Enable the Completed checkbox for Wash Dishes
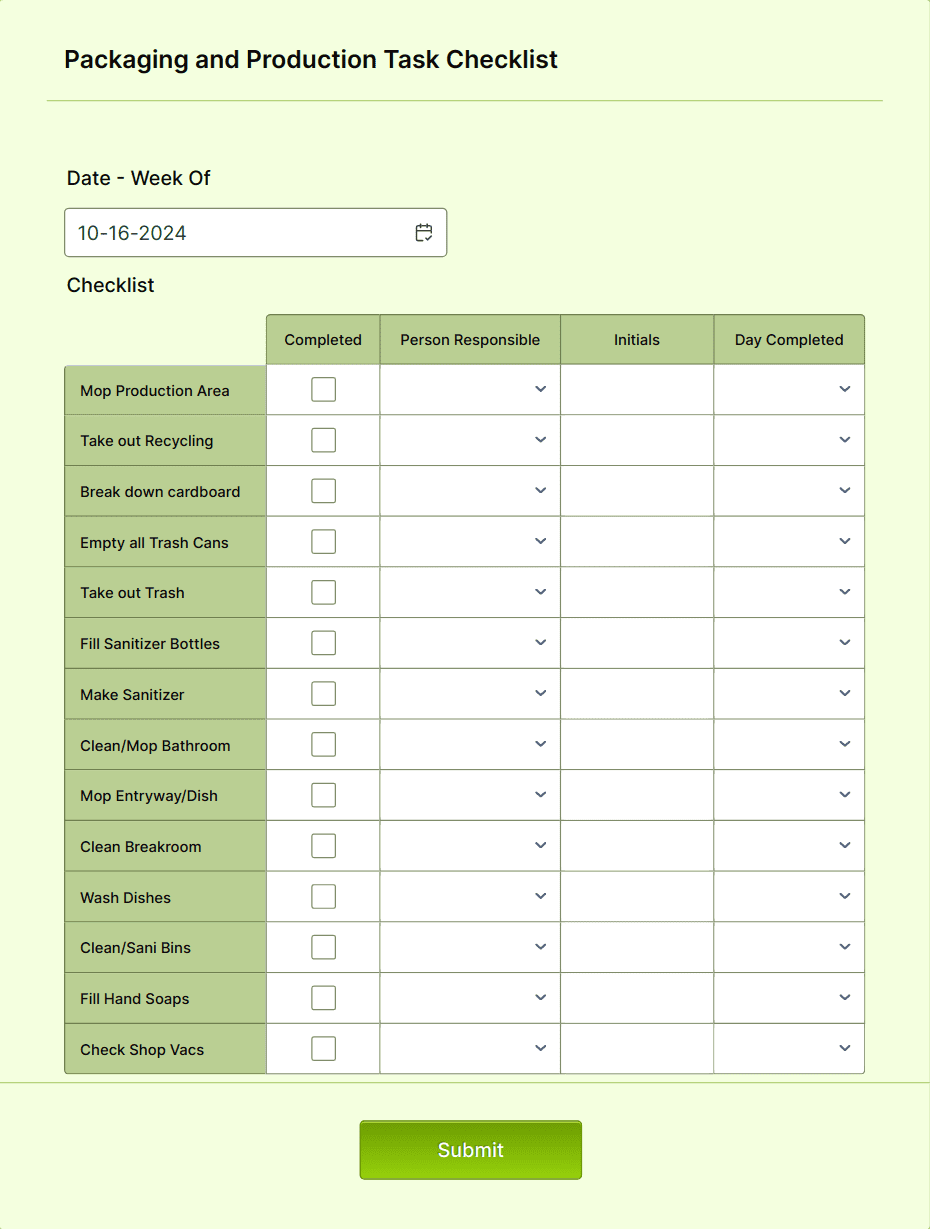Viewport: 930px width, 1229px height. (x=322, y=896)
